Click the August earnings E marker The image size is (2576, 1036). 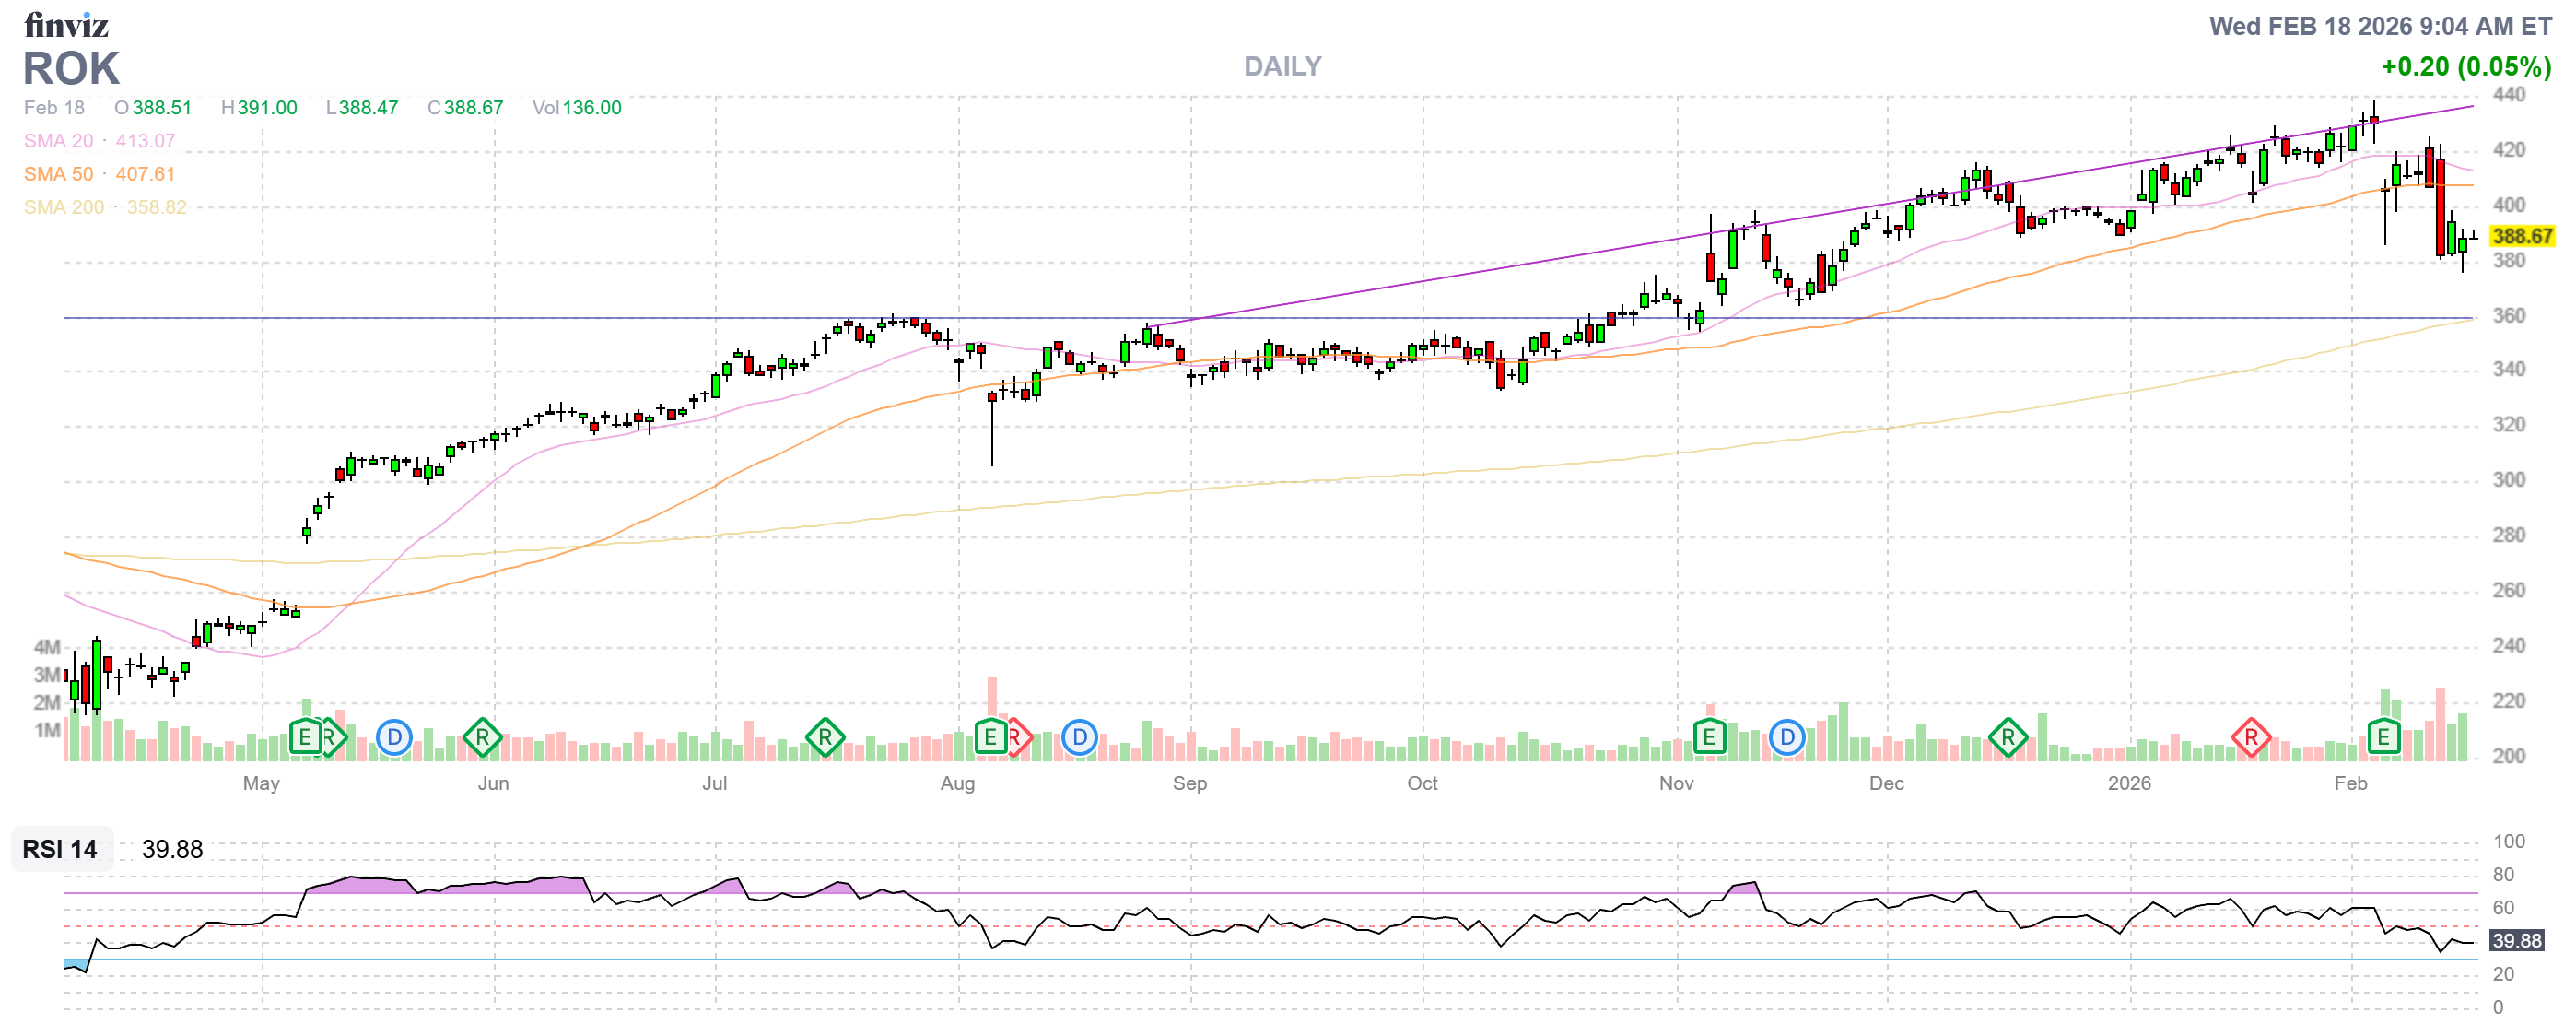click(x=990, y=739)
